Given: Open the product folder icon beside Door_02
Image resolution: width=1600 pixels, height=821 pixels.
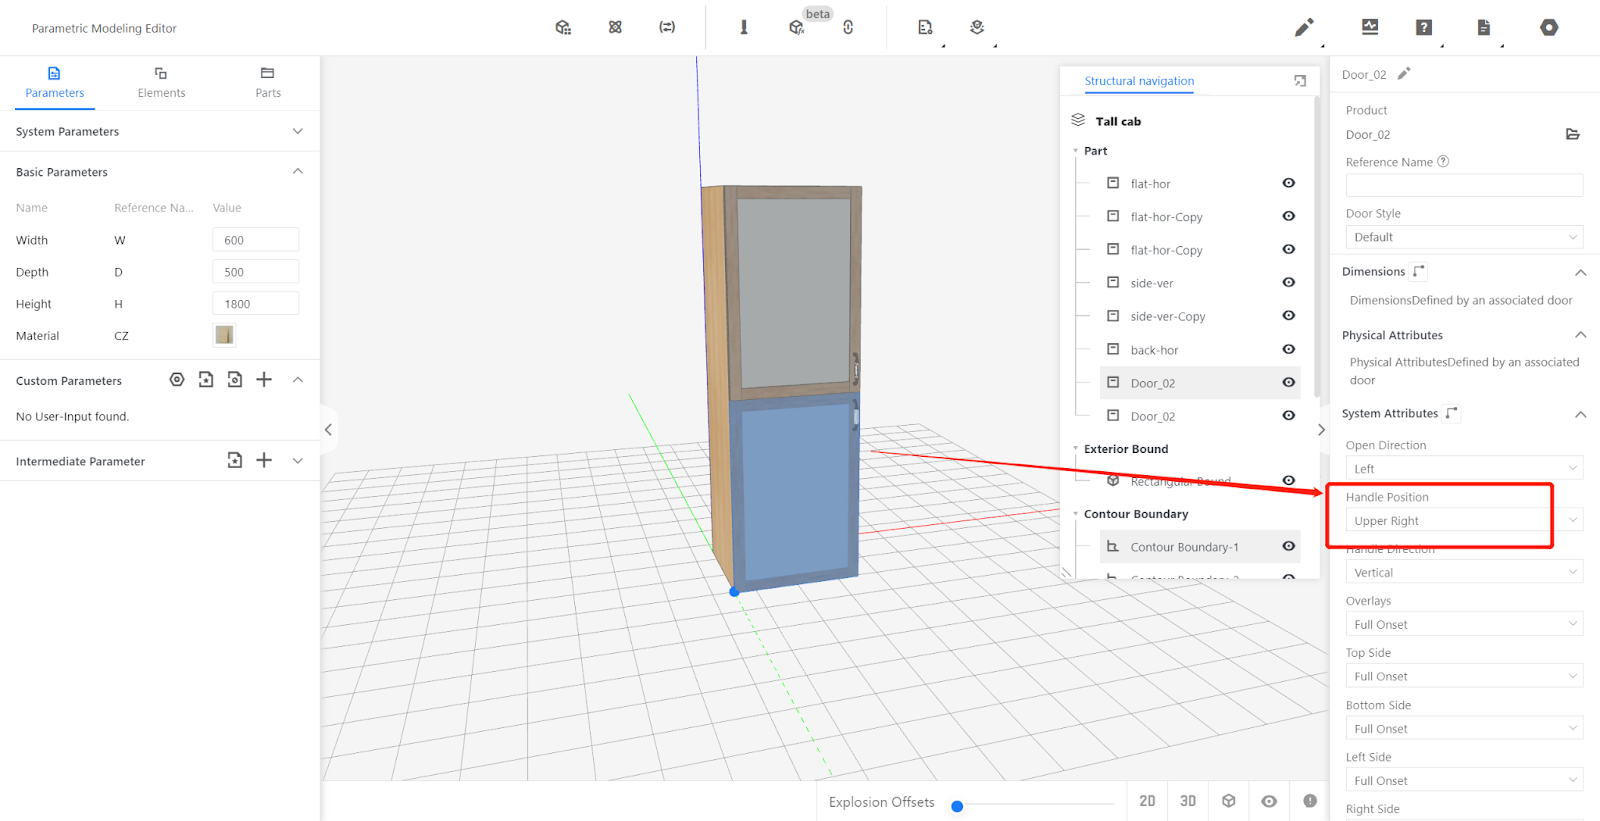Looking at the screenshot, I should click(1572, 134).
